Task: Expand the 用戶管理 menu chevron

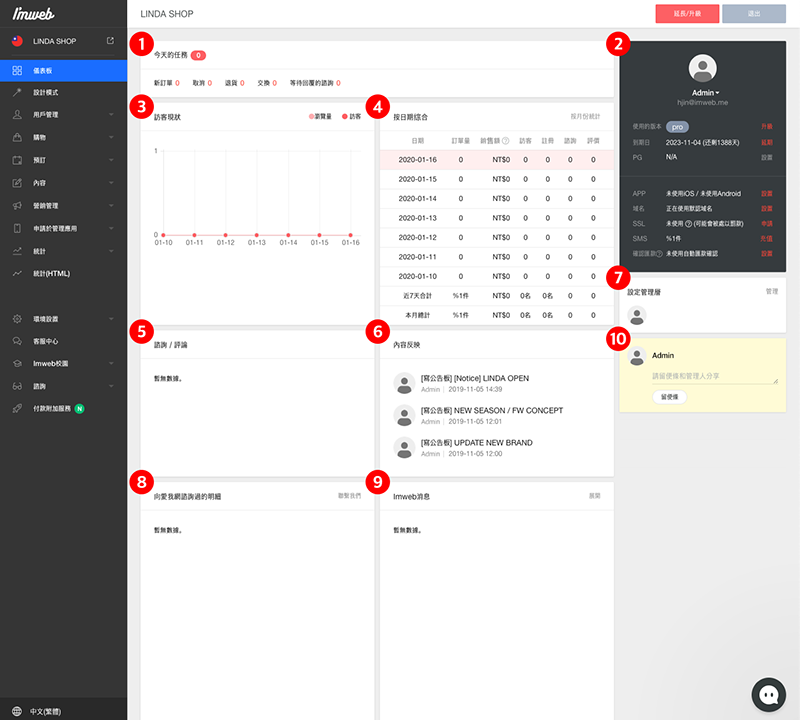Action: tap(111, 115)
